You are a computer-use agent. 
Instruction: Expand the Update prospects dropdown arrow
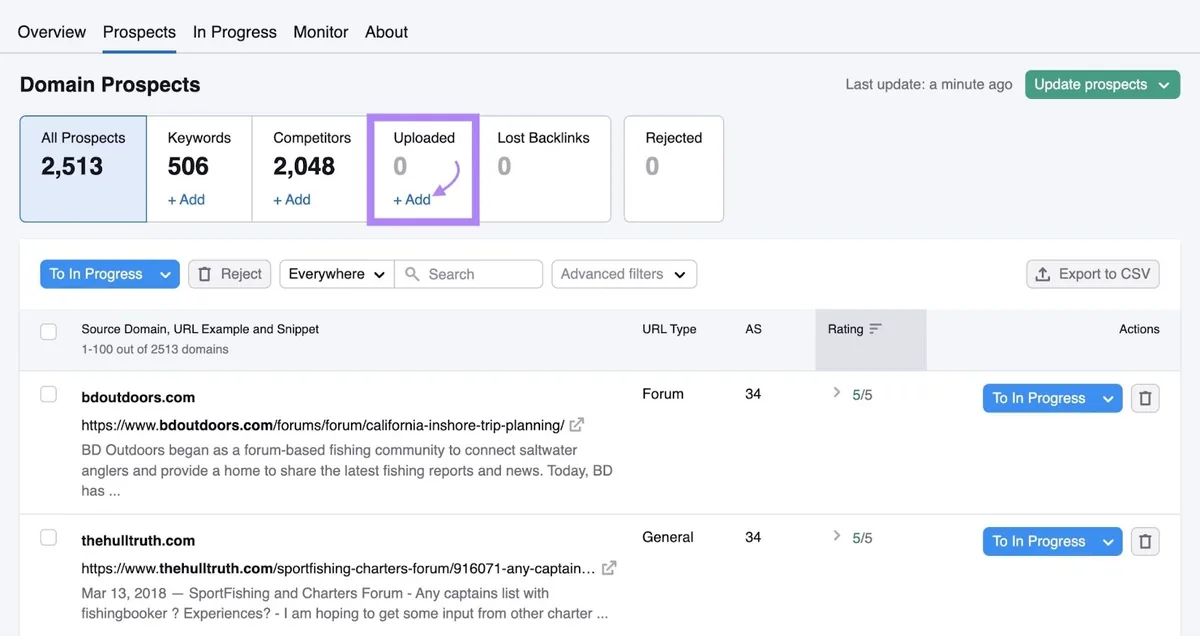pos(1164,85)
